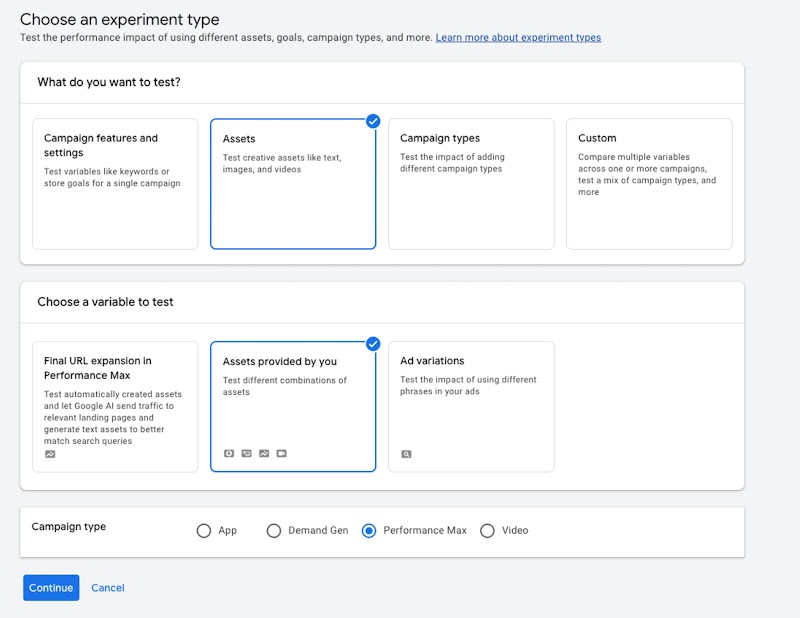Select the Demand Gen campaign type
Image resolution: width=800 pixels, height=618 pixels.
point(274,532)
